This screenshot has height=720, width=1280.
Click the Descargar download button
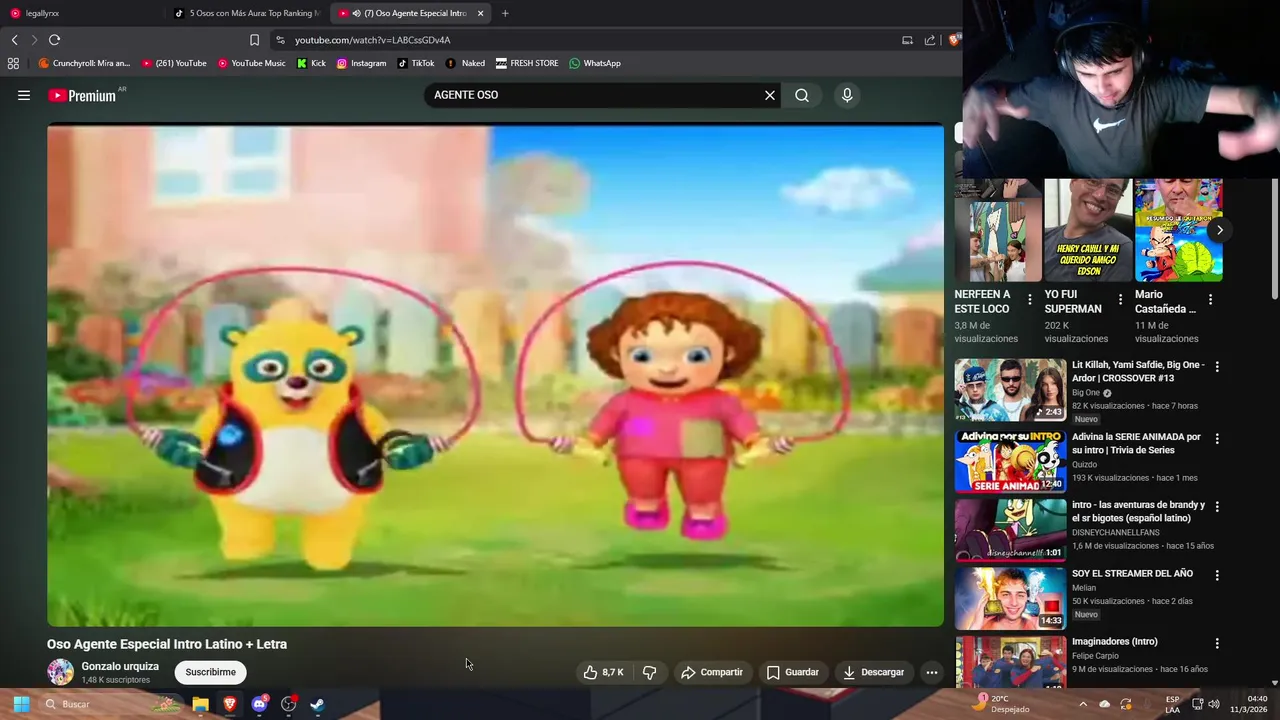[873, 672]
